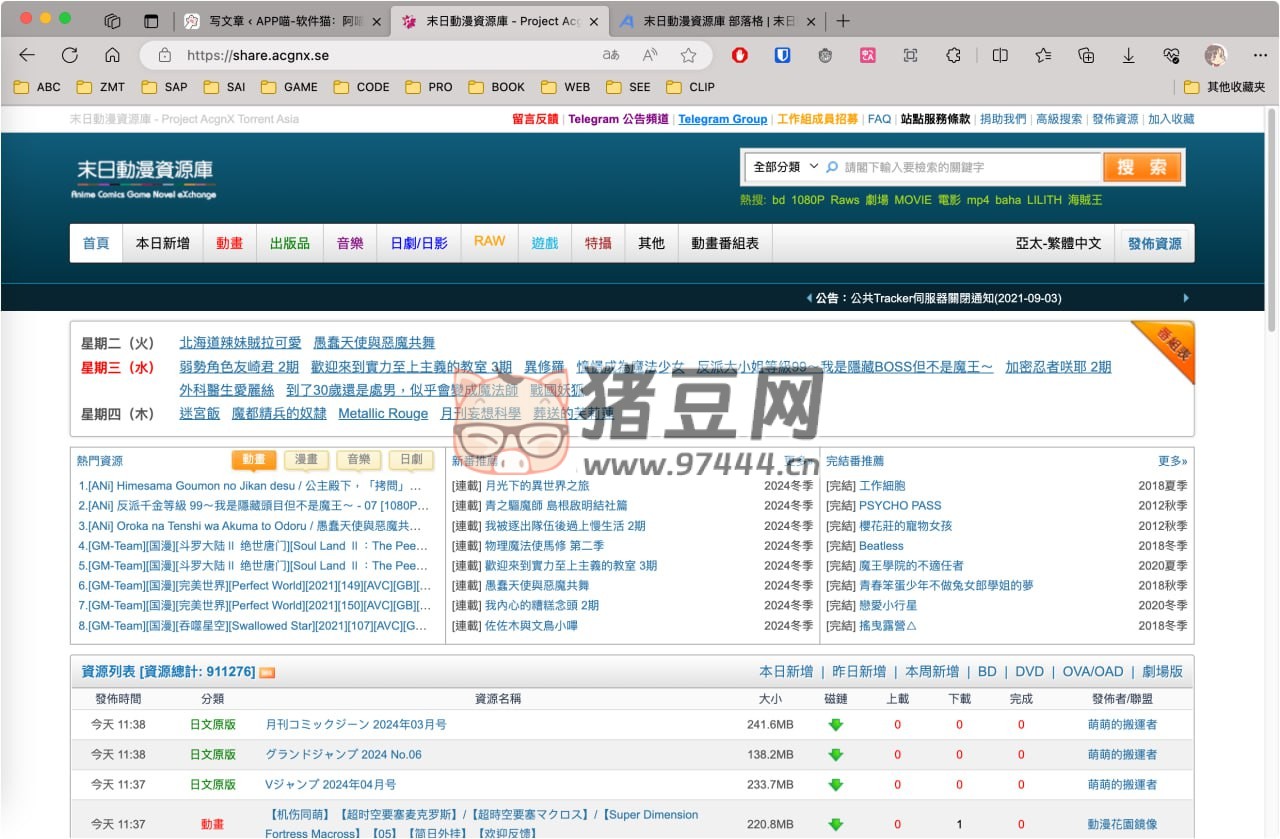Image resolution: width=1280 pixels, height=839 pixels.
Task: Open the browser Collections icon
Action: tap(1086, 57)
